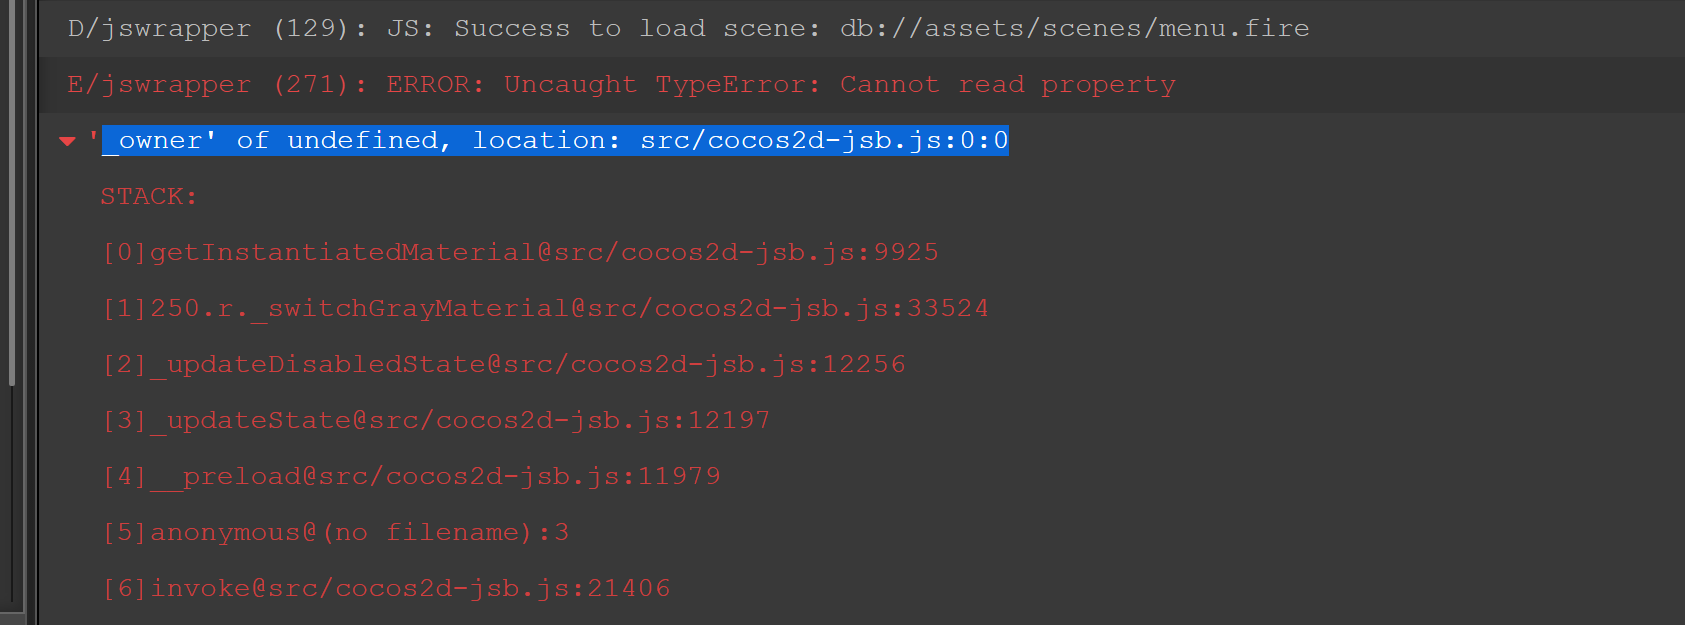Click the anonymous (no filename) stack frame
Viewport: 1685px width, 625px height.
(x=336, y=533)
